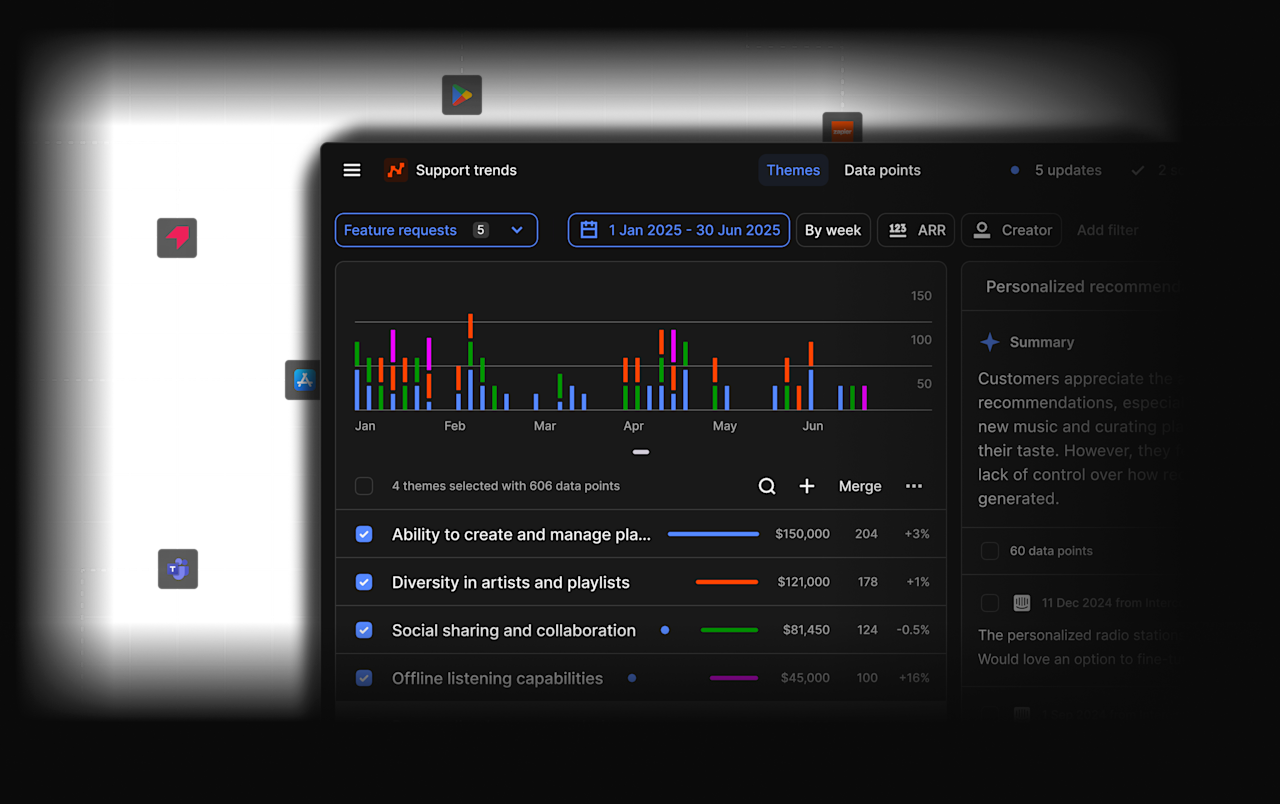Click the Intercom icon on the 11 Dec 2024 data point
The image size is (1280, 804).
(1022, 603)
